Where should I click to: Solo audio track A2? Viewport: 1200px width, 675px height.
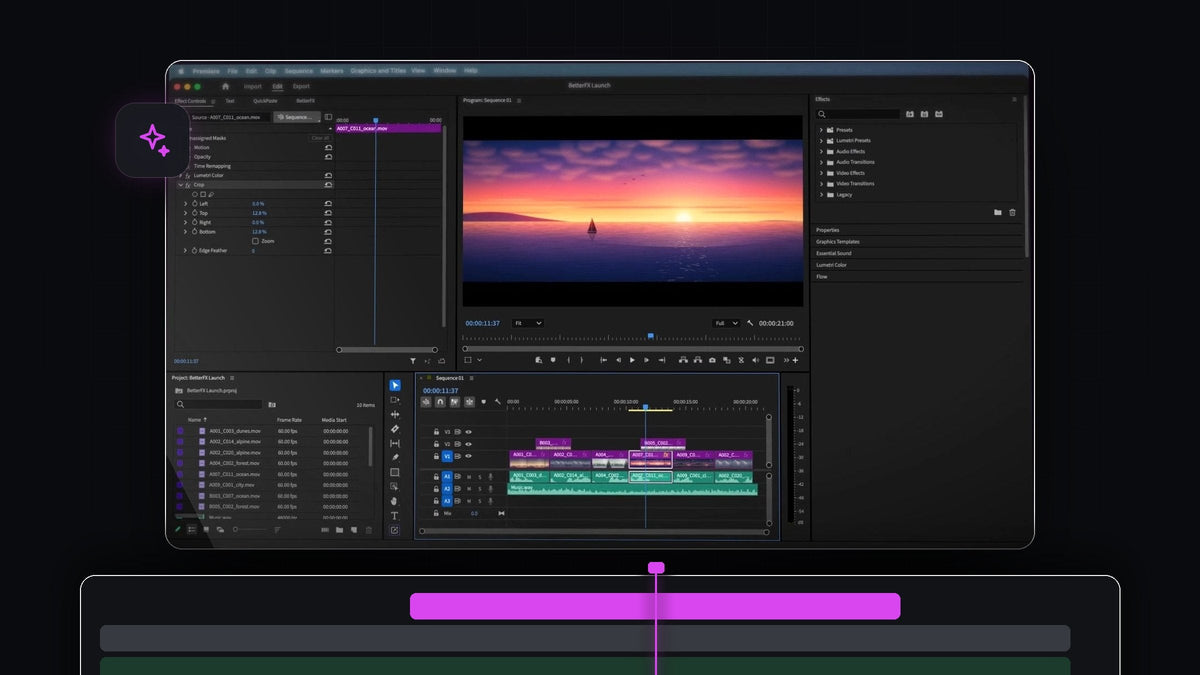[480, 489]
